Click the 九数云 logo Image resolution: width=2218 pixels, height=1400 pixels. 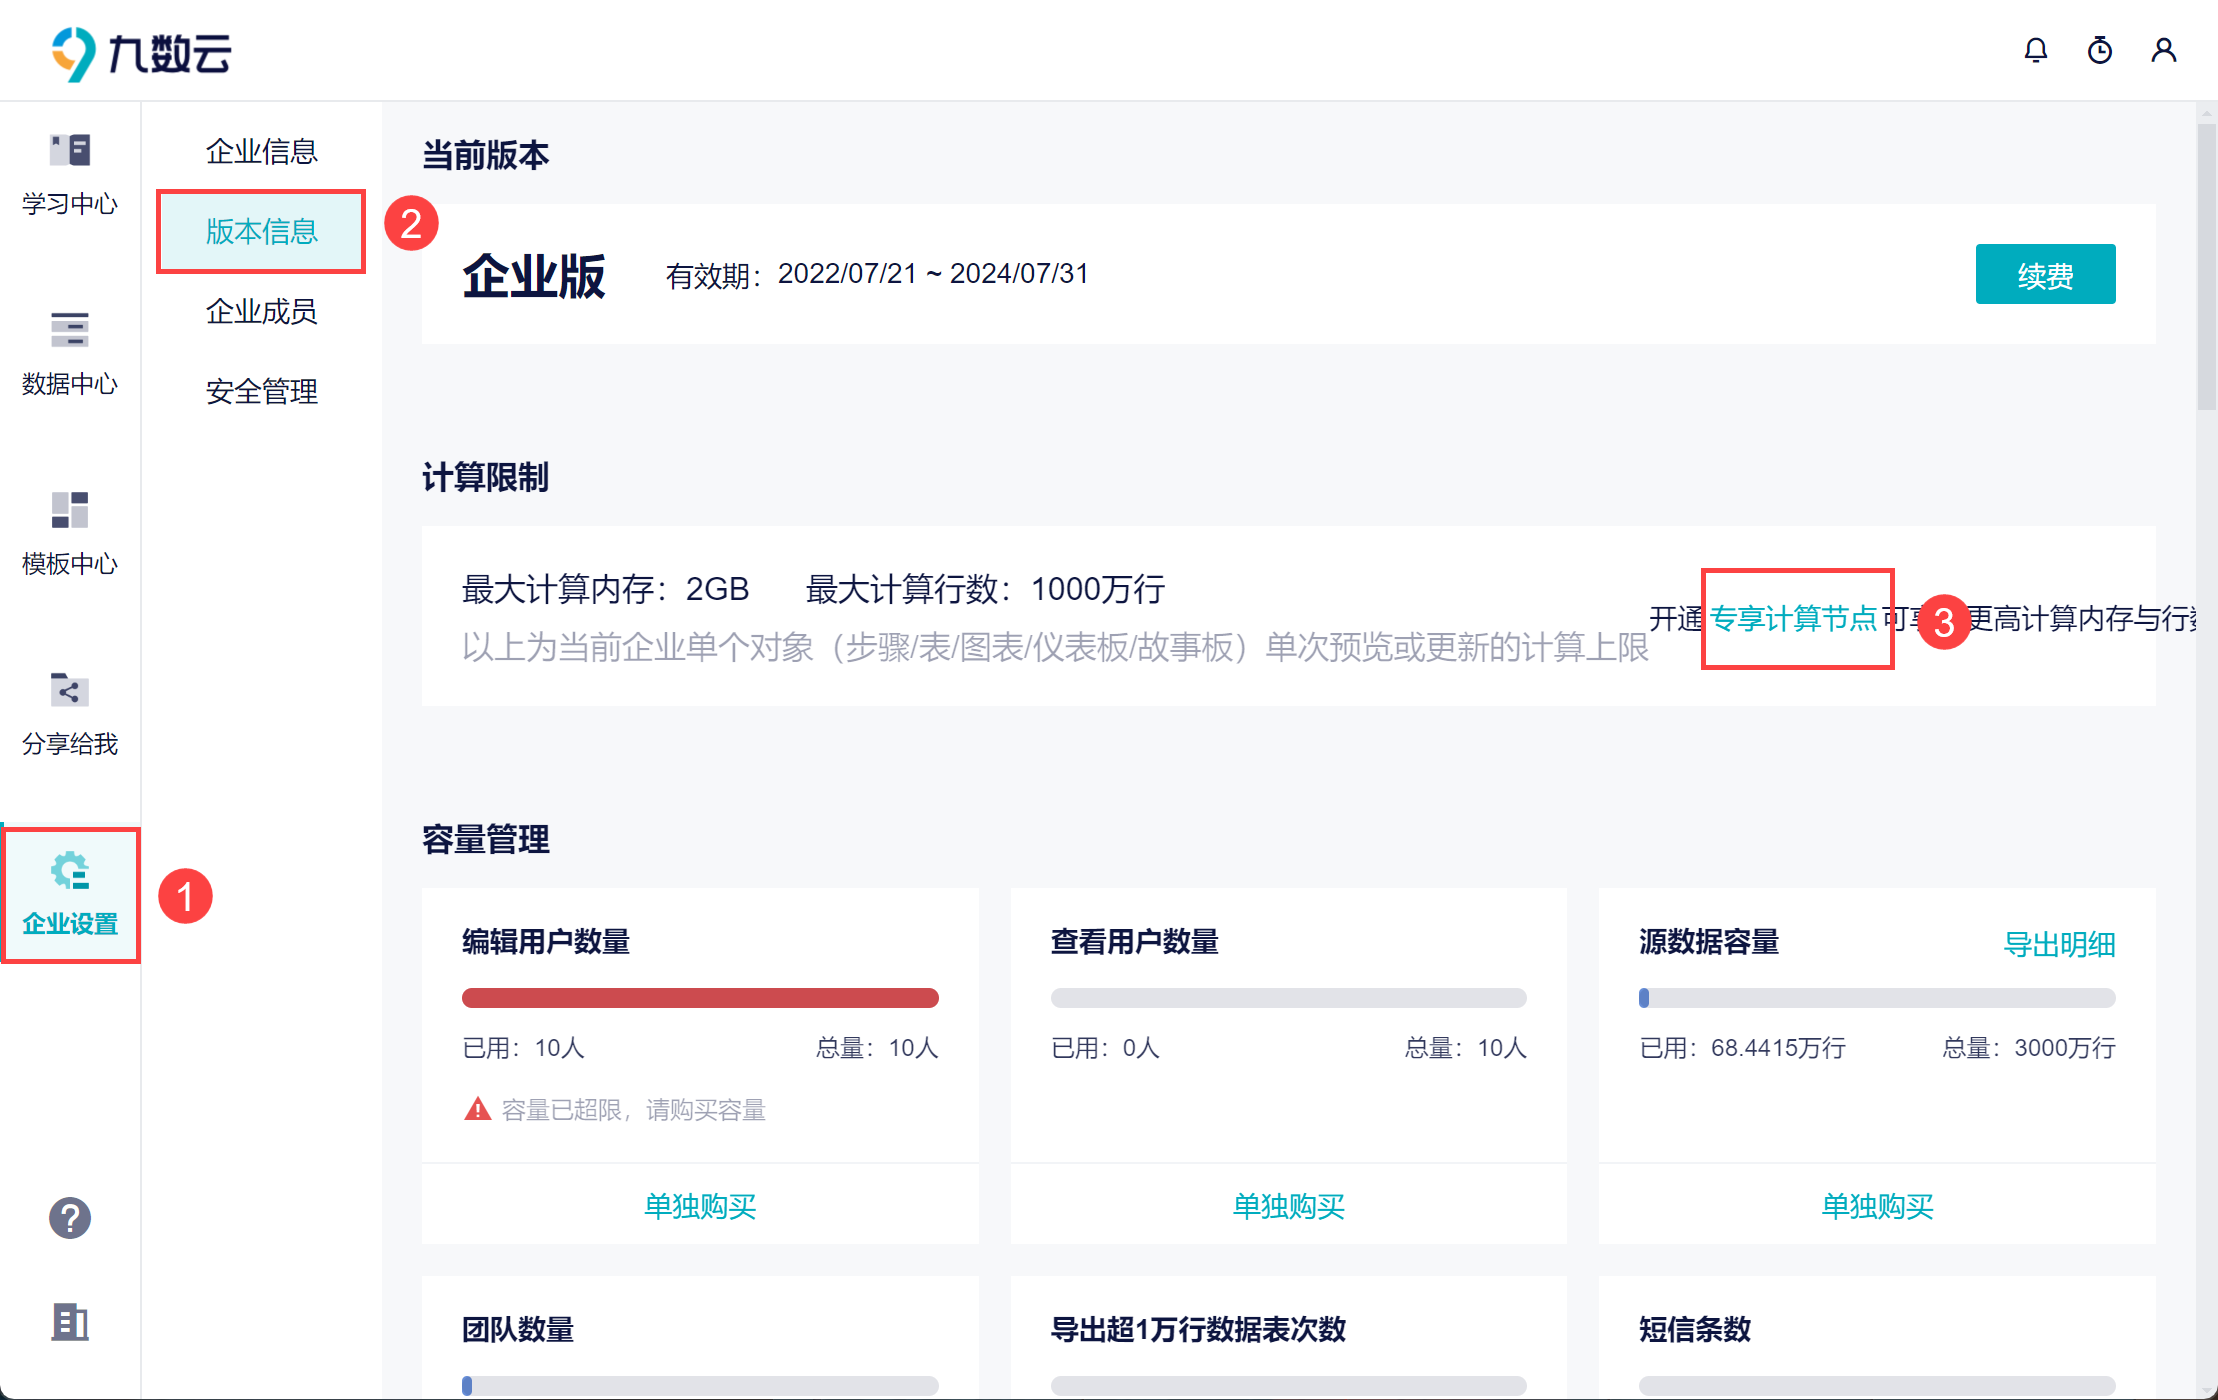point(141,53)
